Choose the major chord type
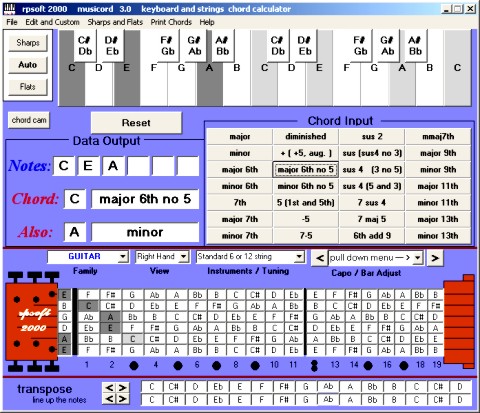This screenshot has height=413, width=480. (x=240, y=137)
